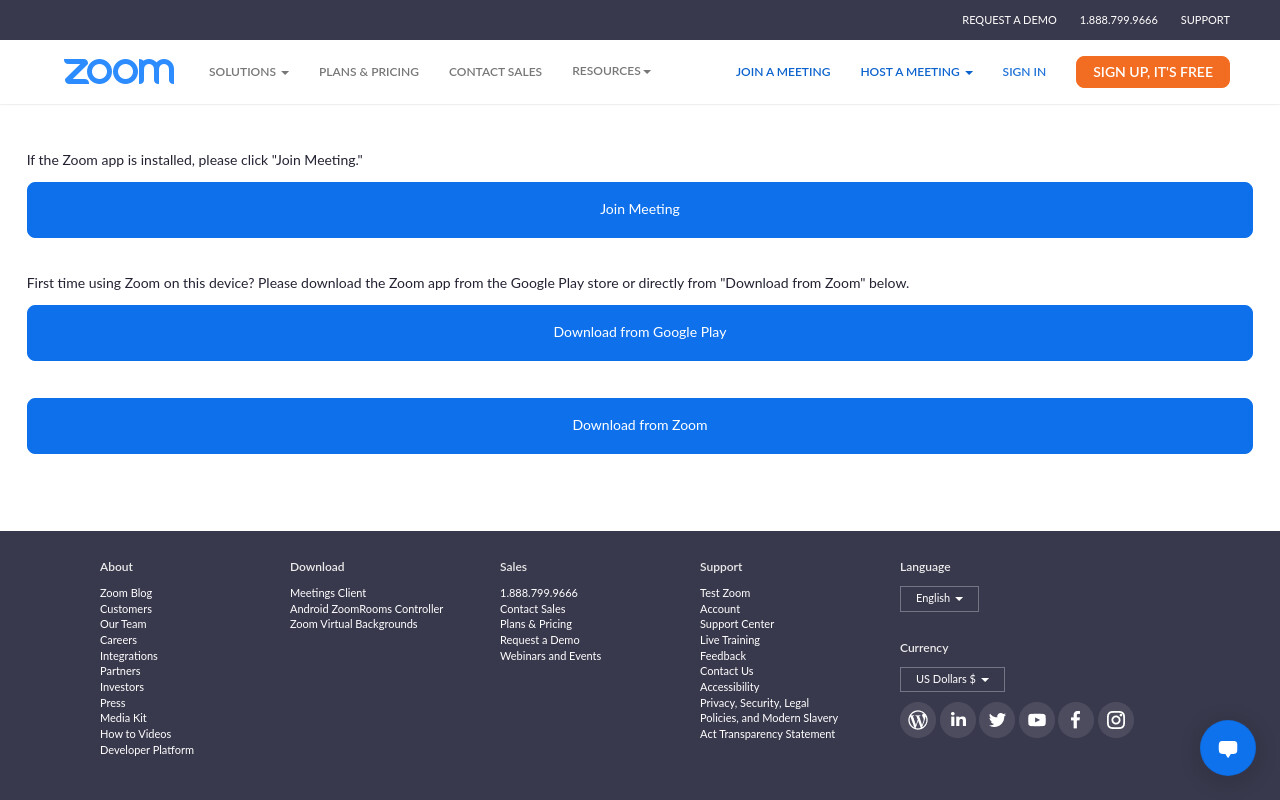Open Webinars and Events footer link

(551, 656)
